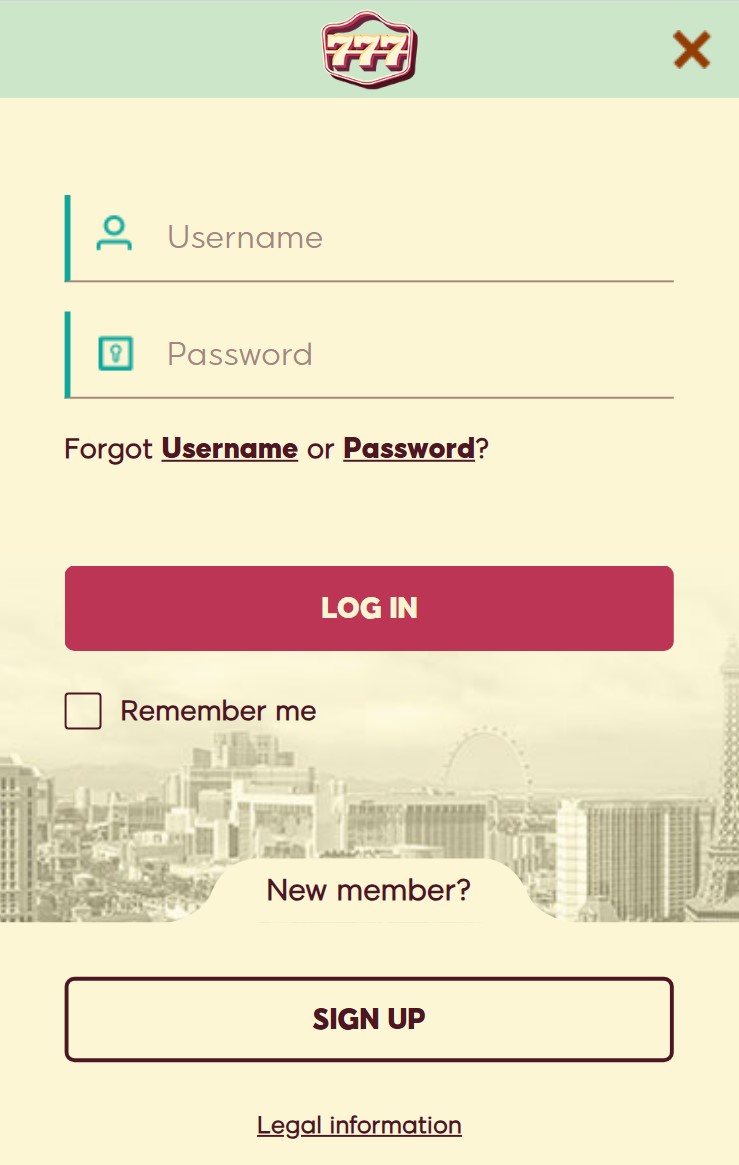Open the forgot Password link
The width and height of the screenshot is (739, 1165).
tap(408, 449)
